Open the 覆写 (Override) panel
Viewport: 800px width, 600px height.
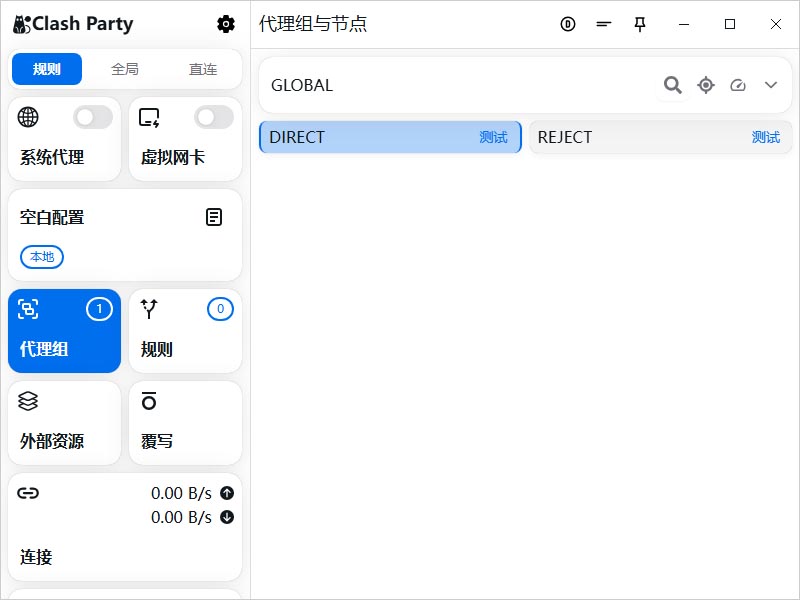tap(185, 422)
